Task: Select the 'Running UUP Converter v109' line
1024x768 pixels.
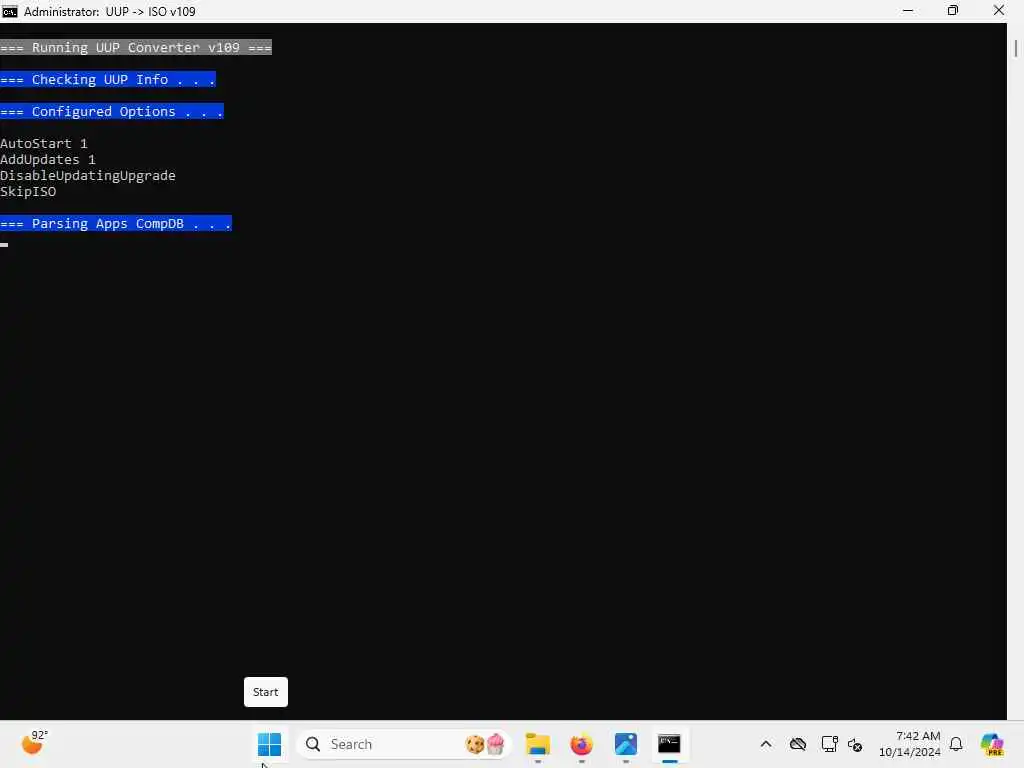Action: (x=136, y=47)
